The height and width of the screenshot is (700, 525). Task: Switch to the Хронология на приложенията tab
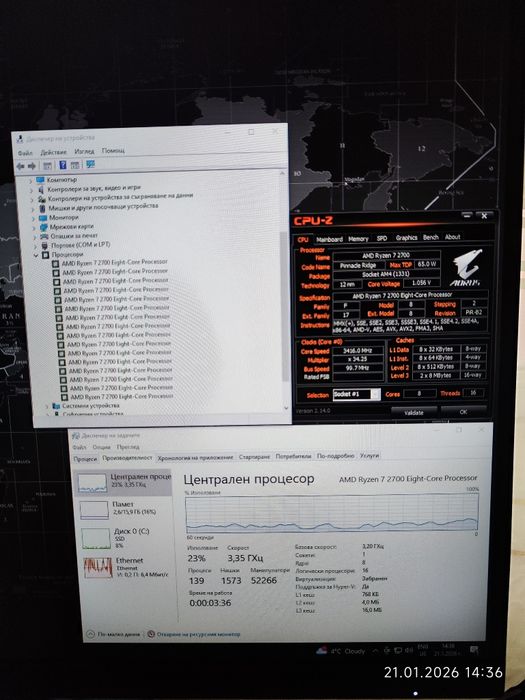click(195, 457)
